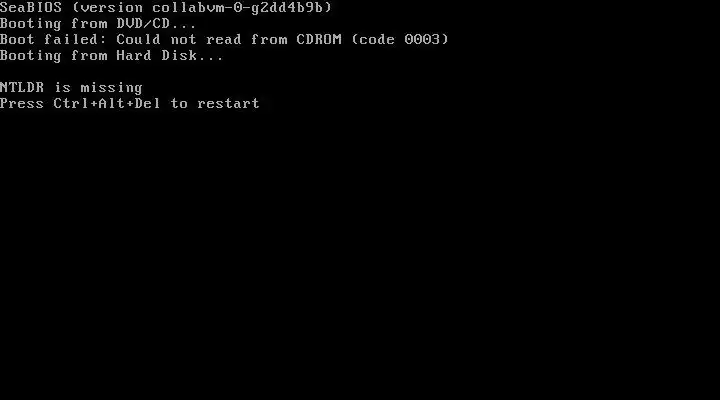Click the word 'missing'
The image size is (720, 400).
tap(112, 87)
